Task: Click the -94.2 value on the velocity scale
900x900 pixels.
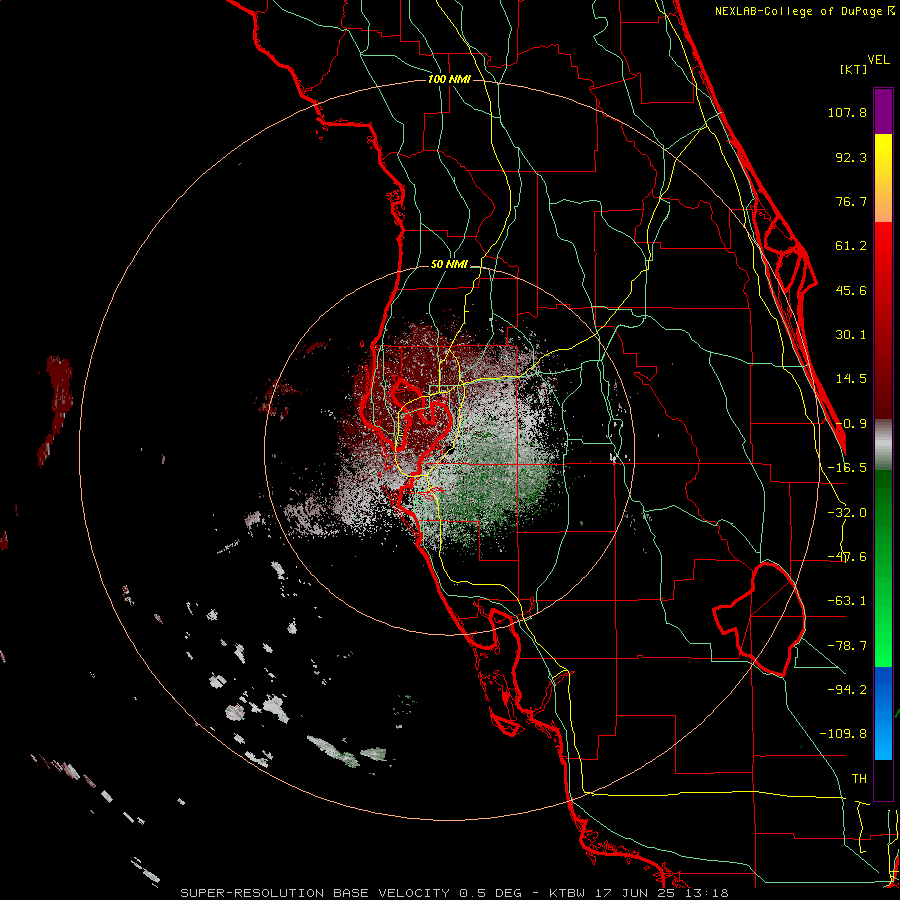Action: point(847,689)
